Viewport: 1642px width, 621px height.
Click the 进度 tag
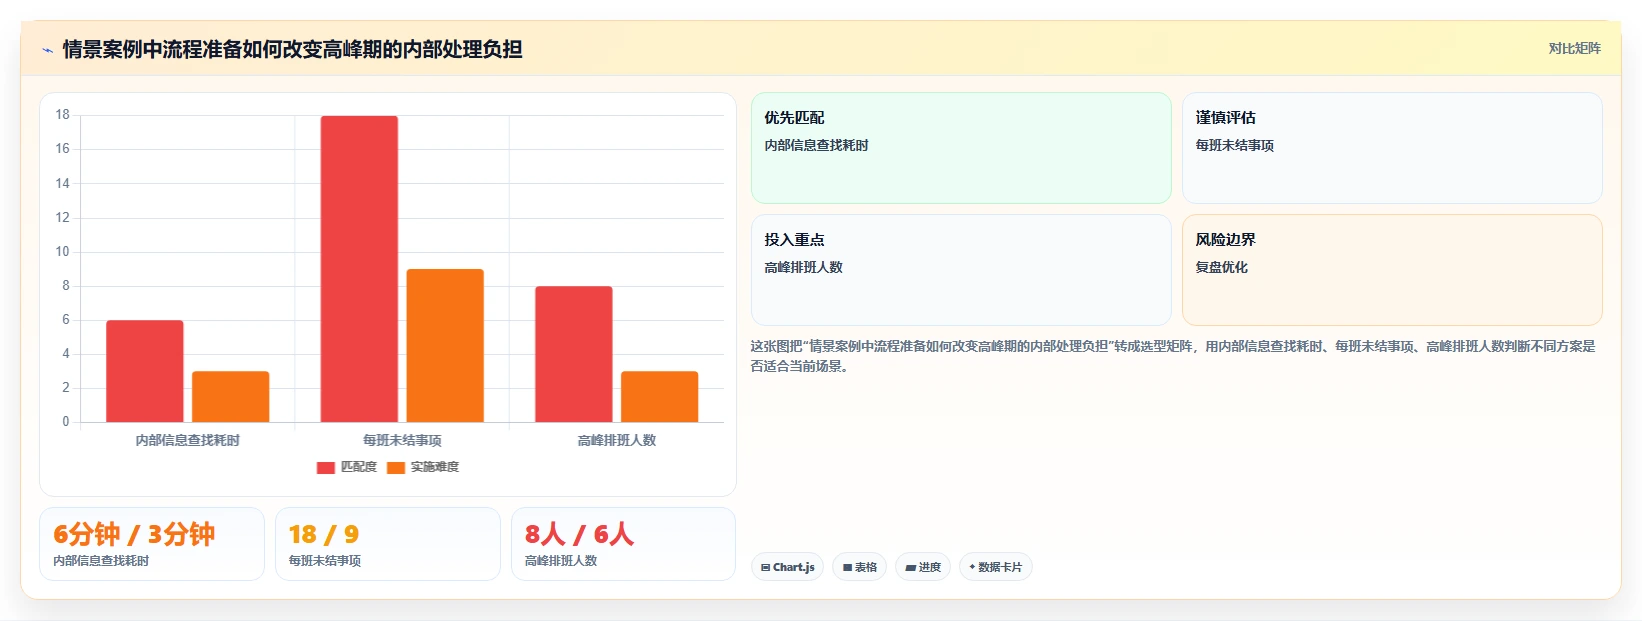(922, 567)
